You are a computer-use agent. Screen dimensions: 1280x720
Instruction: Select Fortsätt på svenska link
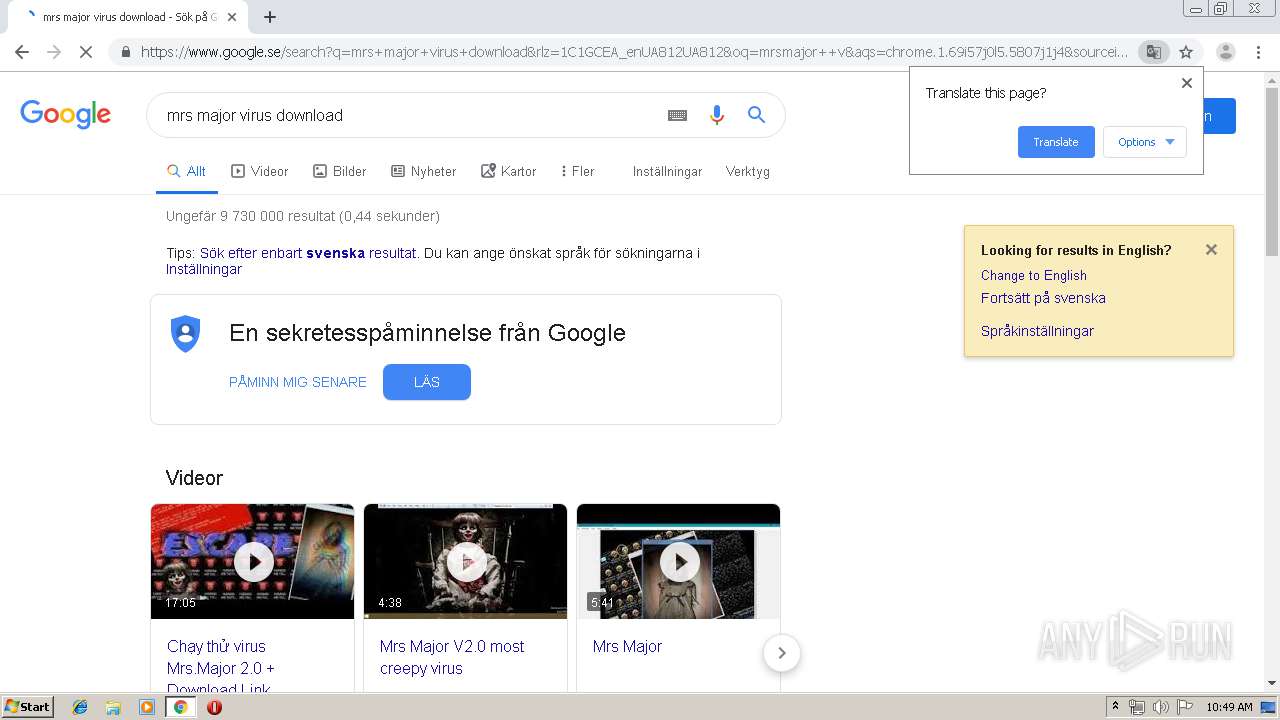[x=1043, y=298]
